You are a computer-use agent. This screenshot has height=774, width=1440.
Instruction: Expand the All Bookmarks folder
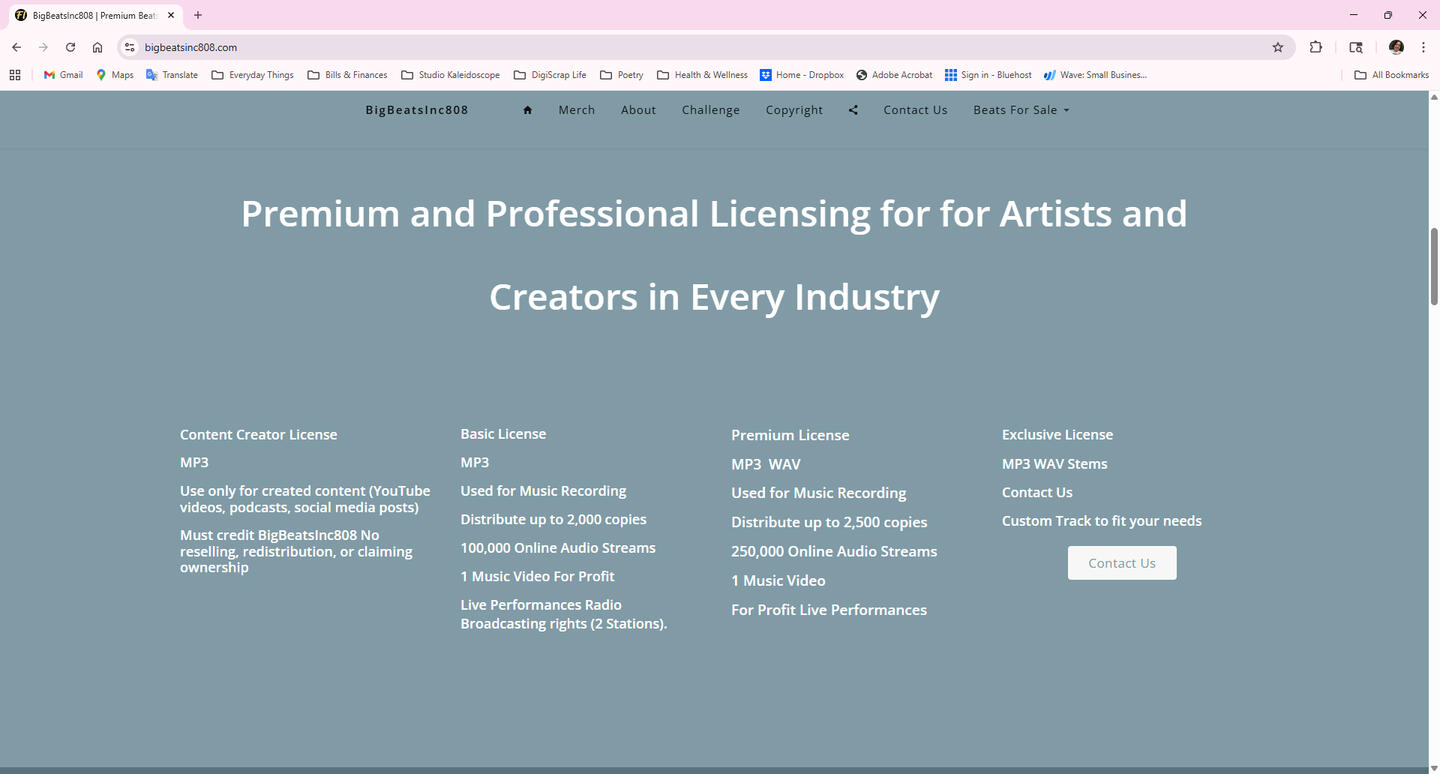[1391, 75]
